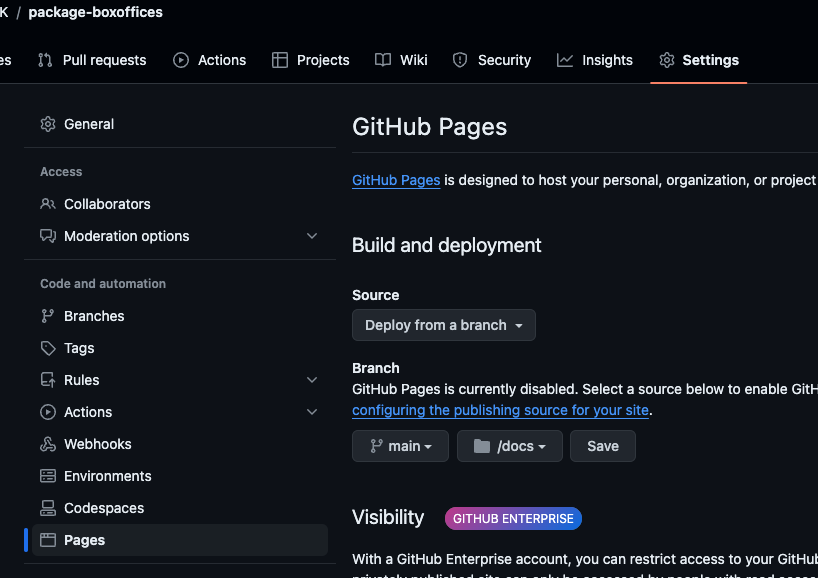Click the play icon beside sidebar Actions
The height and width of the screenshot is (578, 818).
pyautogui.click(x=48, y=412)
